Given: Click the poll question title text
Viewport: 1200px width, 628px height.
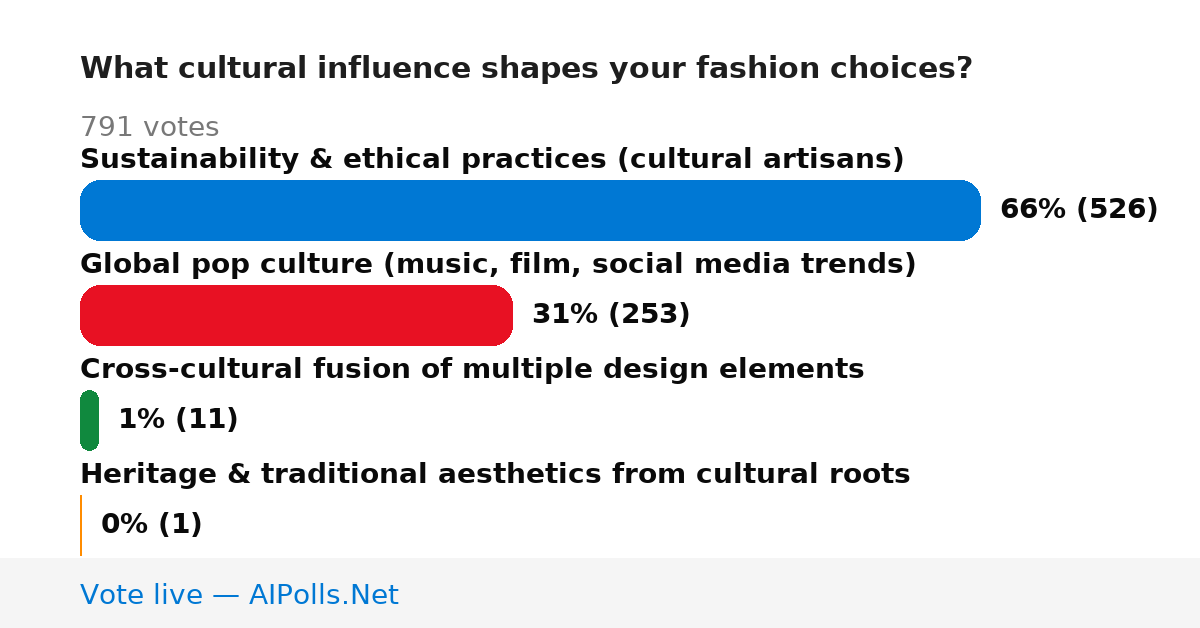Looking at the screenshot, I should (x=526, y=68).
